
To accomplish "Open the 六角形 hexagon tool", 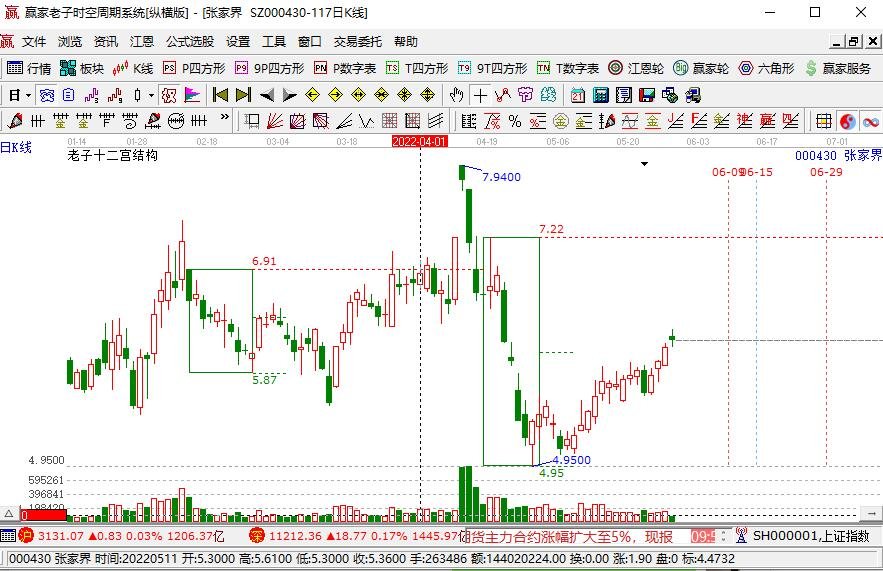I will point(766,68).
